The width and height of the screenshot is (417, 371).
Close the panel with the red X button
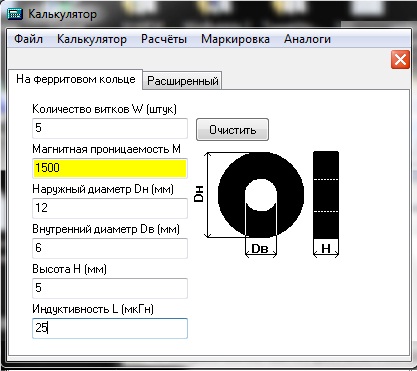coord(400,60)
